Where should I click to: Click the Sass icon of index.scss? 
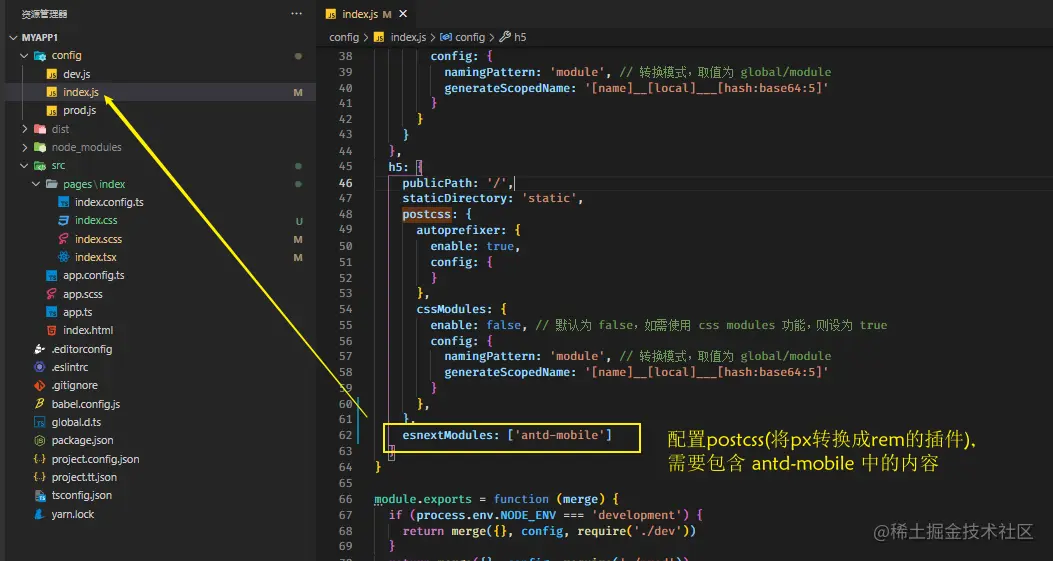[x=63, y=239]
